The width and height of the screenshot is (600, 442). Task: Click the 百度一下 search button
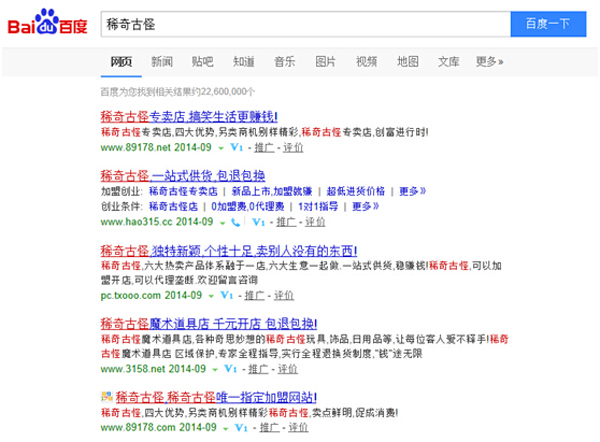tap(548, 24)
